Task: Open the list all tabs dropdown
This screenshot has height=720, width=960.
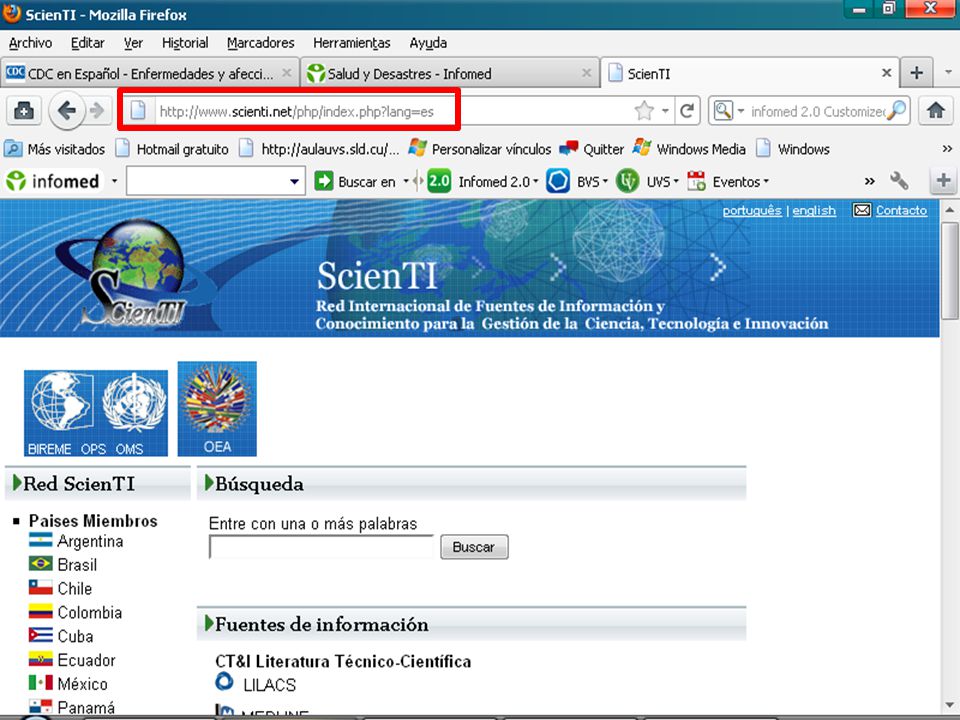Action: [948, 73]
